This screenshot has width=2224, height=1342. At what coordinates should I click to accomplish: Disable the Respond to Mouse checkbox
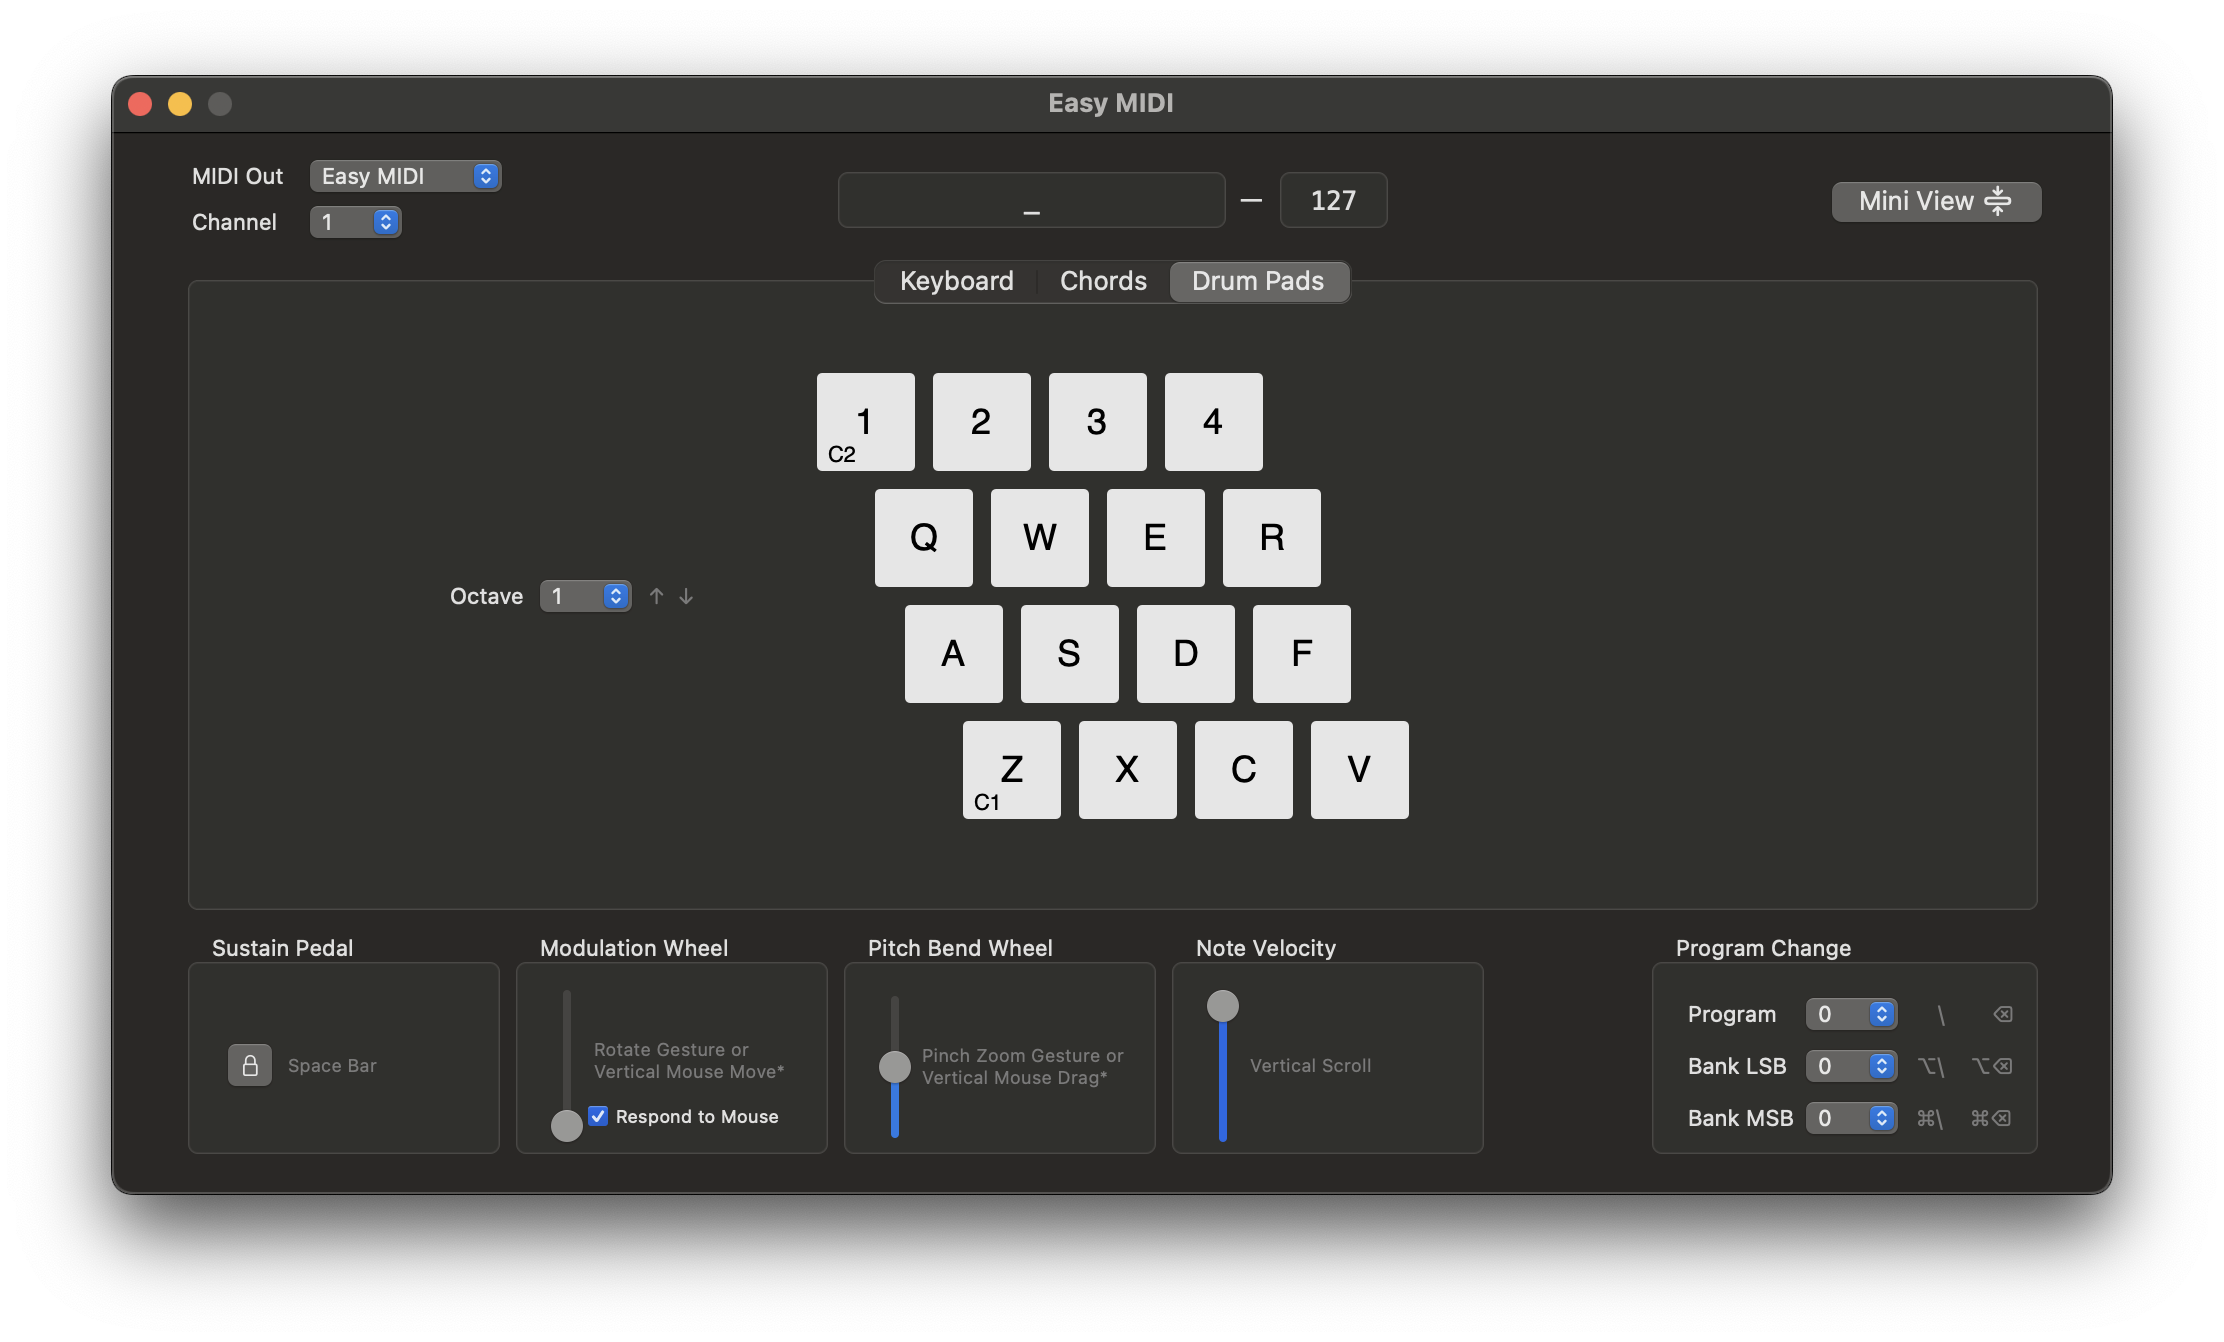(598, 1116)
